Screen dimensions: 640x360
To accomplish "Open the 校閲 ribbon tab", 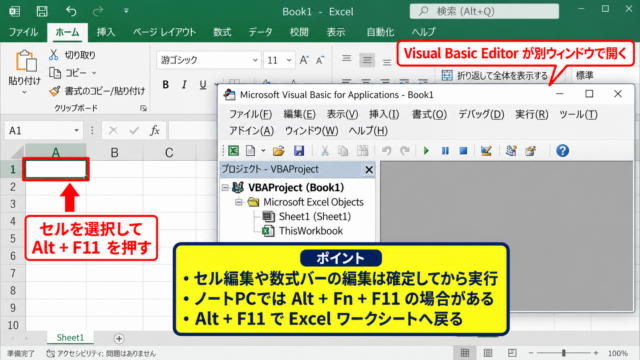I will [x=299, y=32].
